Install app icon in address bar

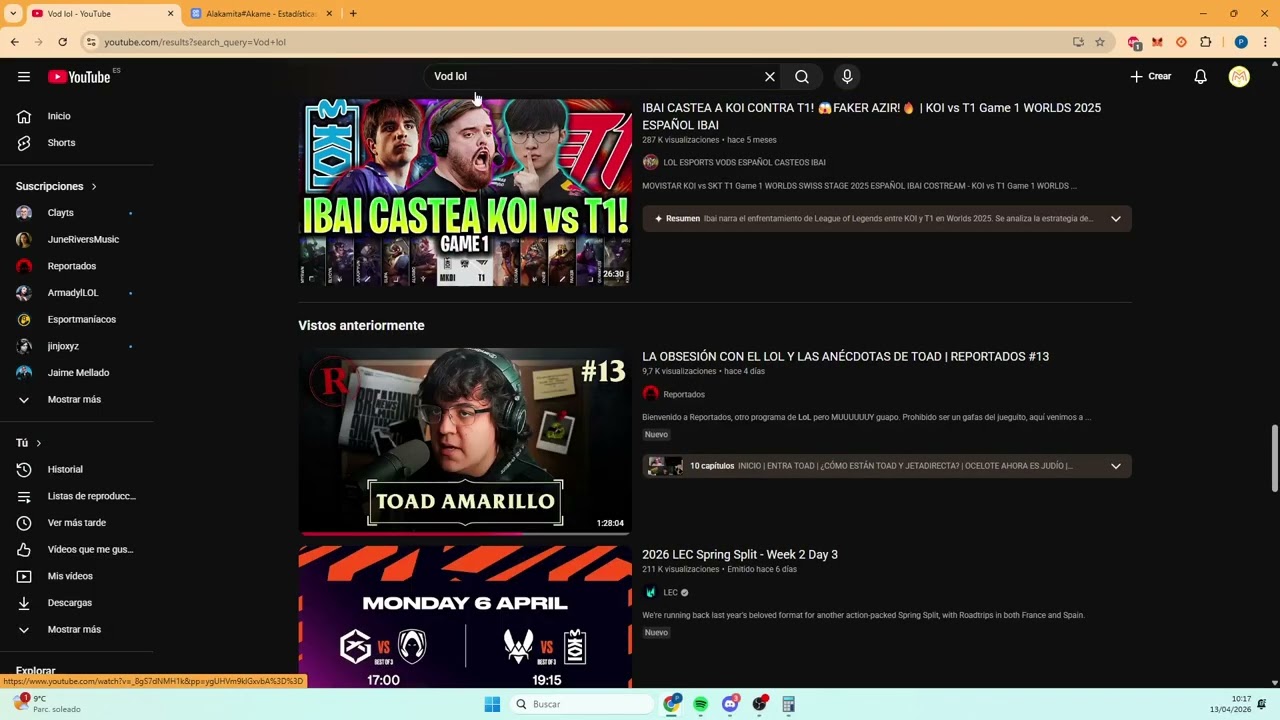click(1078, 42)
